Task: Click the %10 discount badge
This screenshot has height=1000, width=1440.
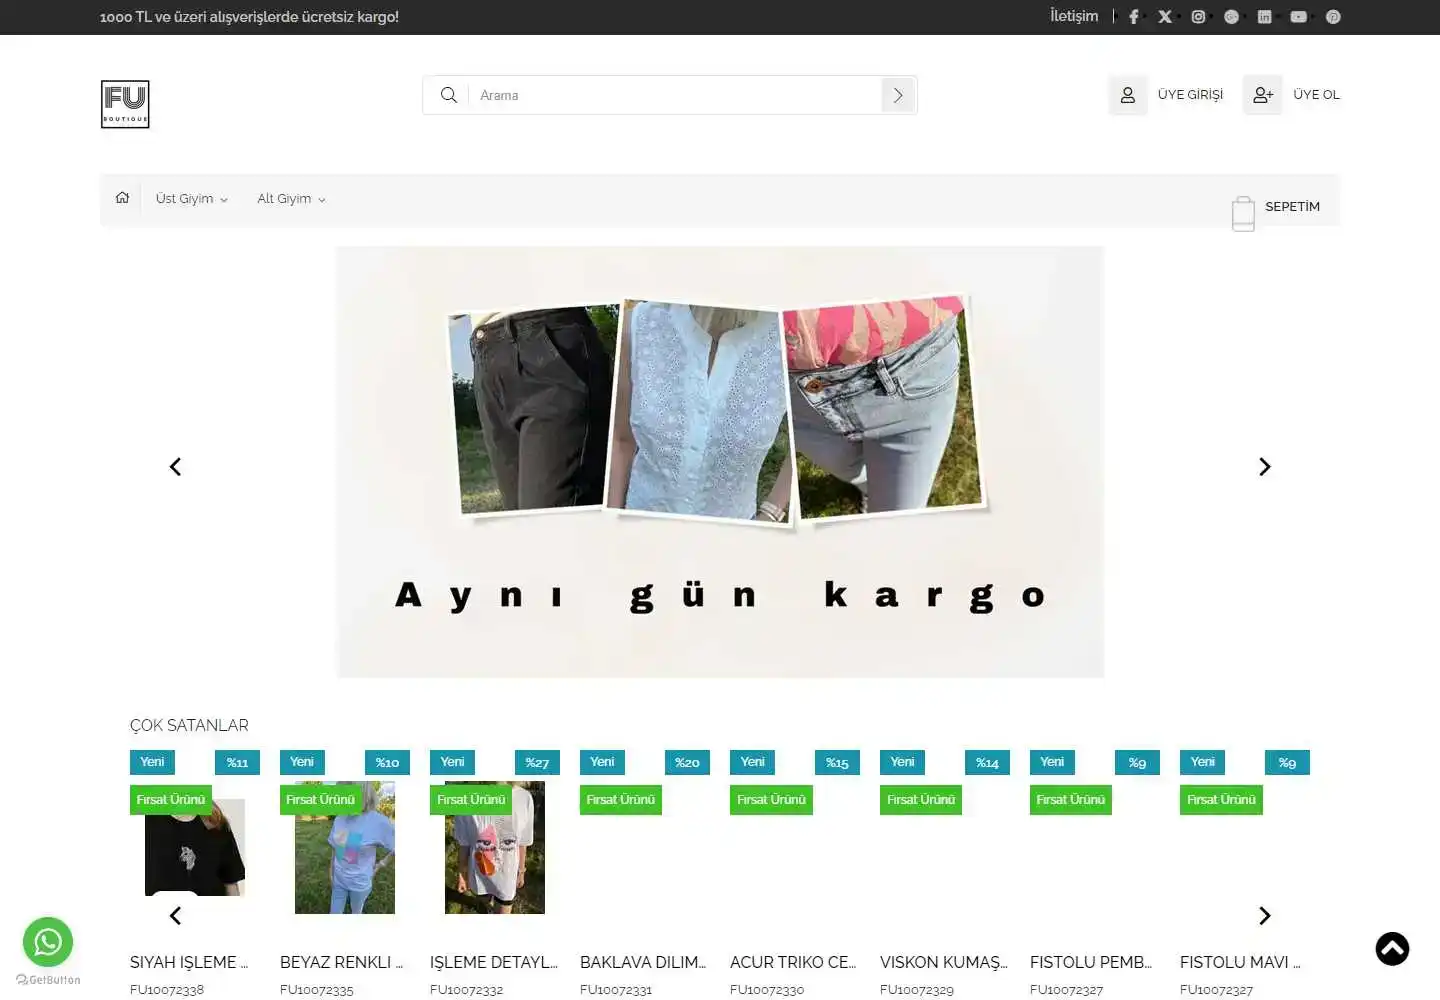Action: (x=387, y=763)
